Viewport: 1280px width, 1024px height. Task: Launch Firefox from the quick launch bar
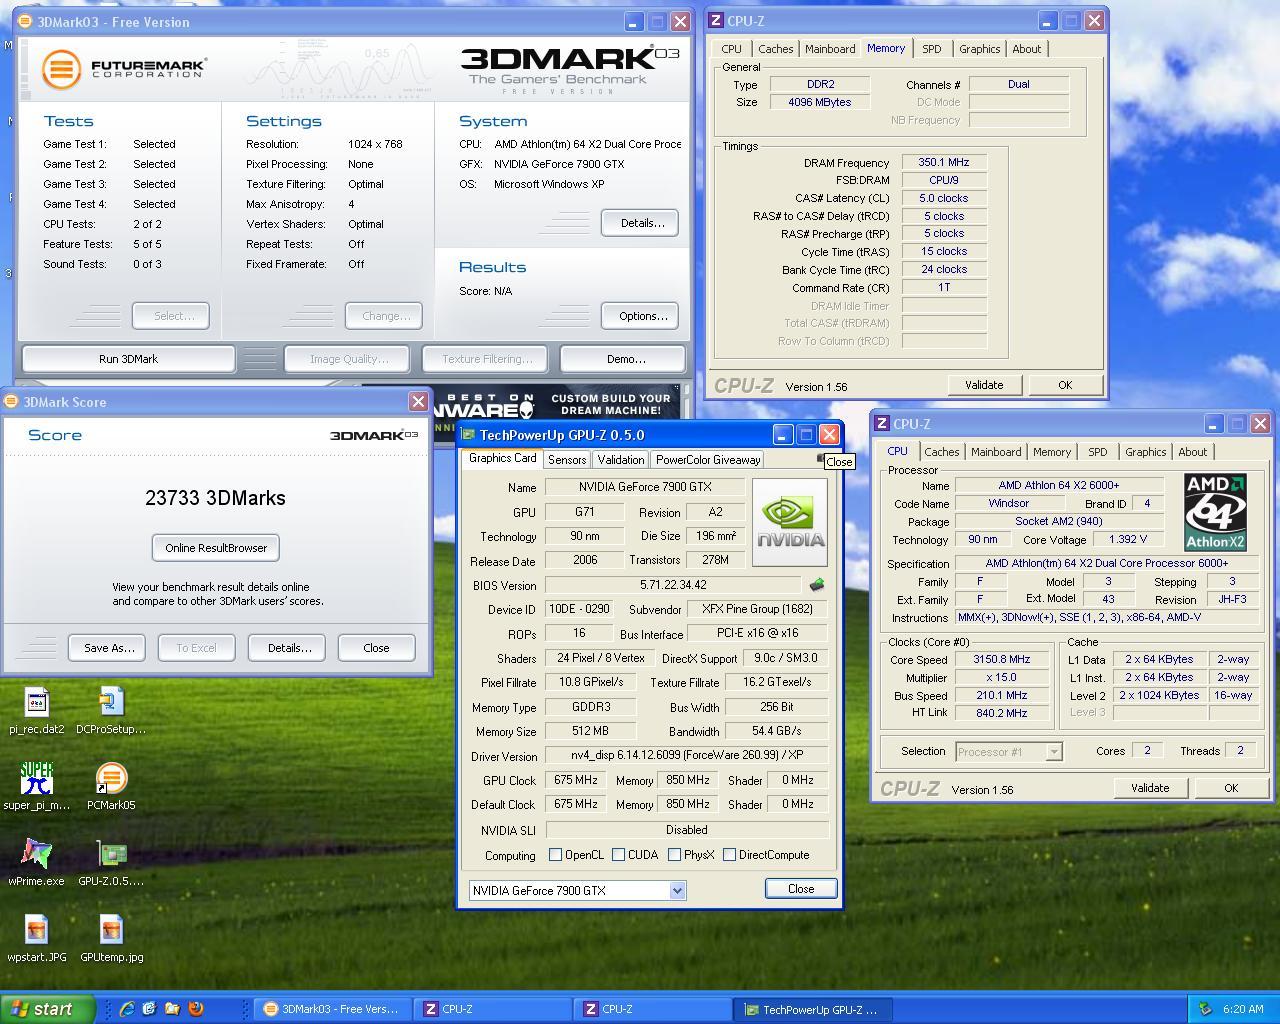196,1009
